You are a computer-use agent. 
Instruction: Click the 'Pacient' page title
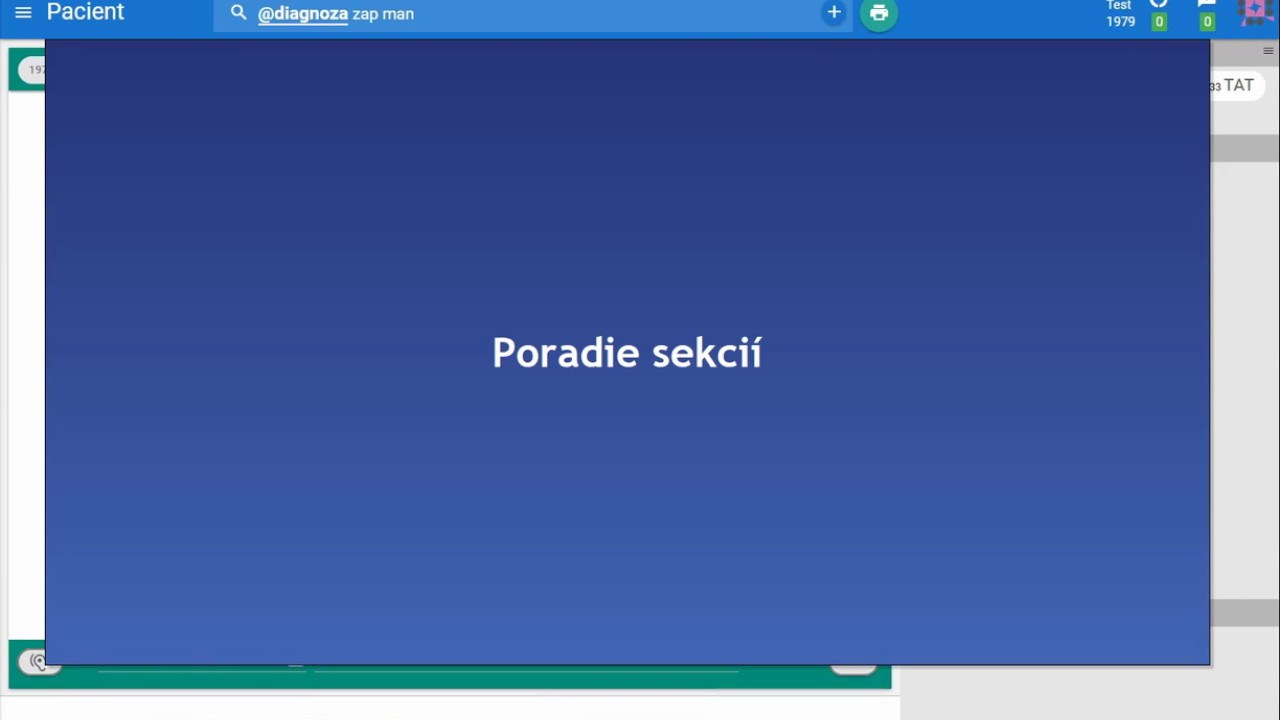coord(85,12)
